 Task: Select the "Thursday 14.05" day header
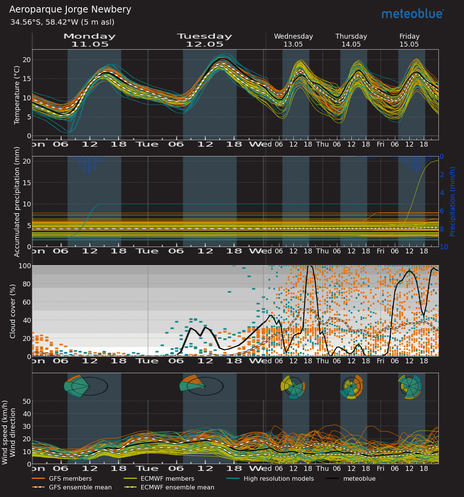[351, 40]
